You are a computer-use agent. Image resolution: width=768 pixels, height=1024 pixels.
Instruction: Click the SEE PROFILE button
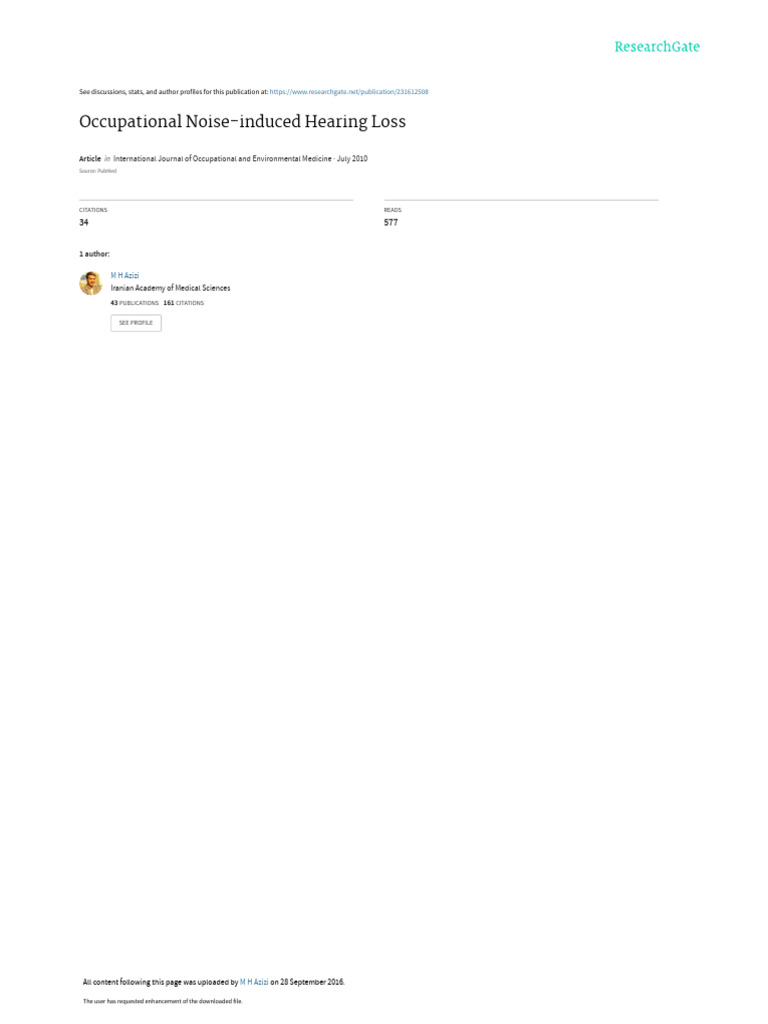(x=136, y=323)
